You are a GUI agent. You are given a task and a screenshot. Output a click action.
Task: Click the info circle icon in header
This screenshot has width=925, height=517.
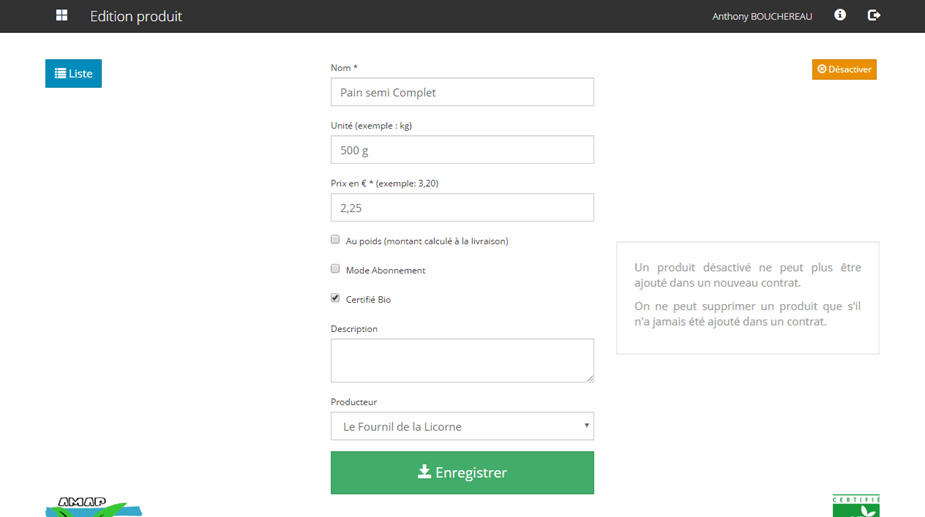[x=840, y=15]
